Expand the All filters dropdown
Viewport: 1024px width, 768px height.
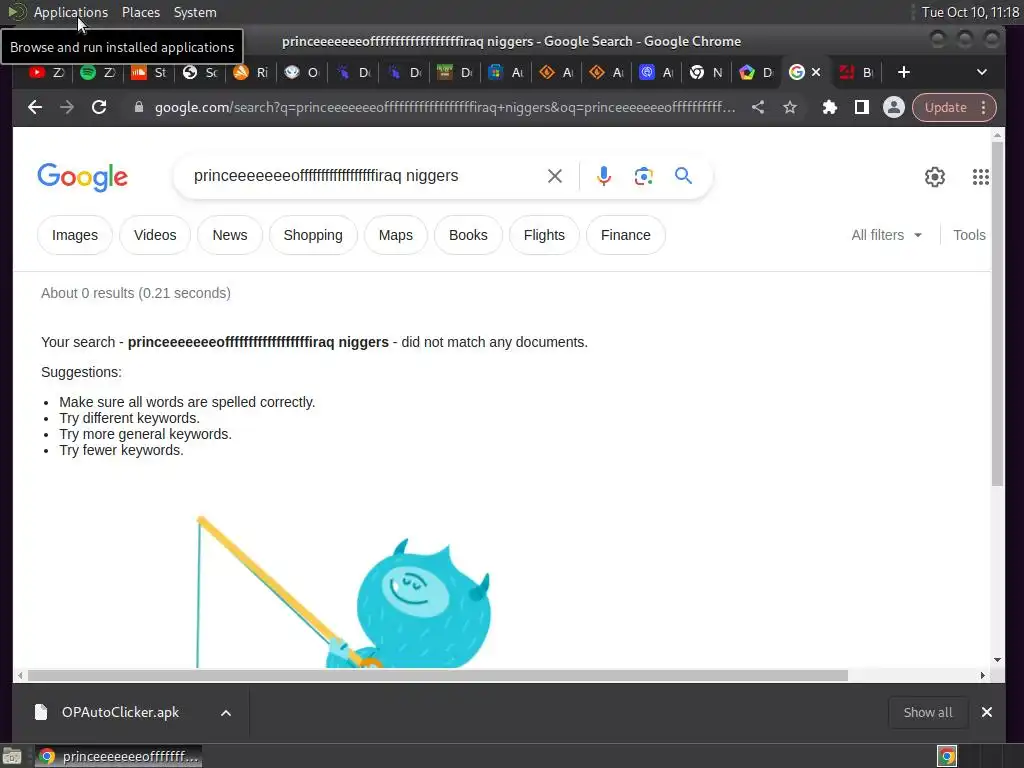coord(886,235)
